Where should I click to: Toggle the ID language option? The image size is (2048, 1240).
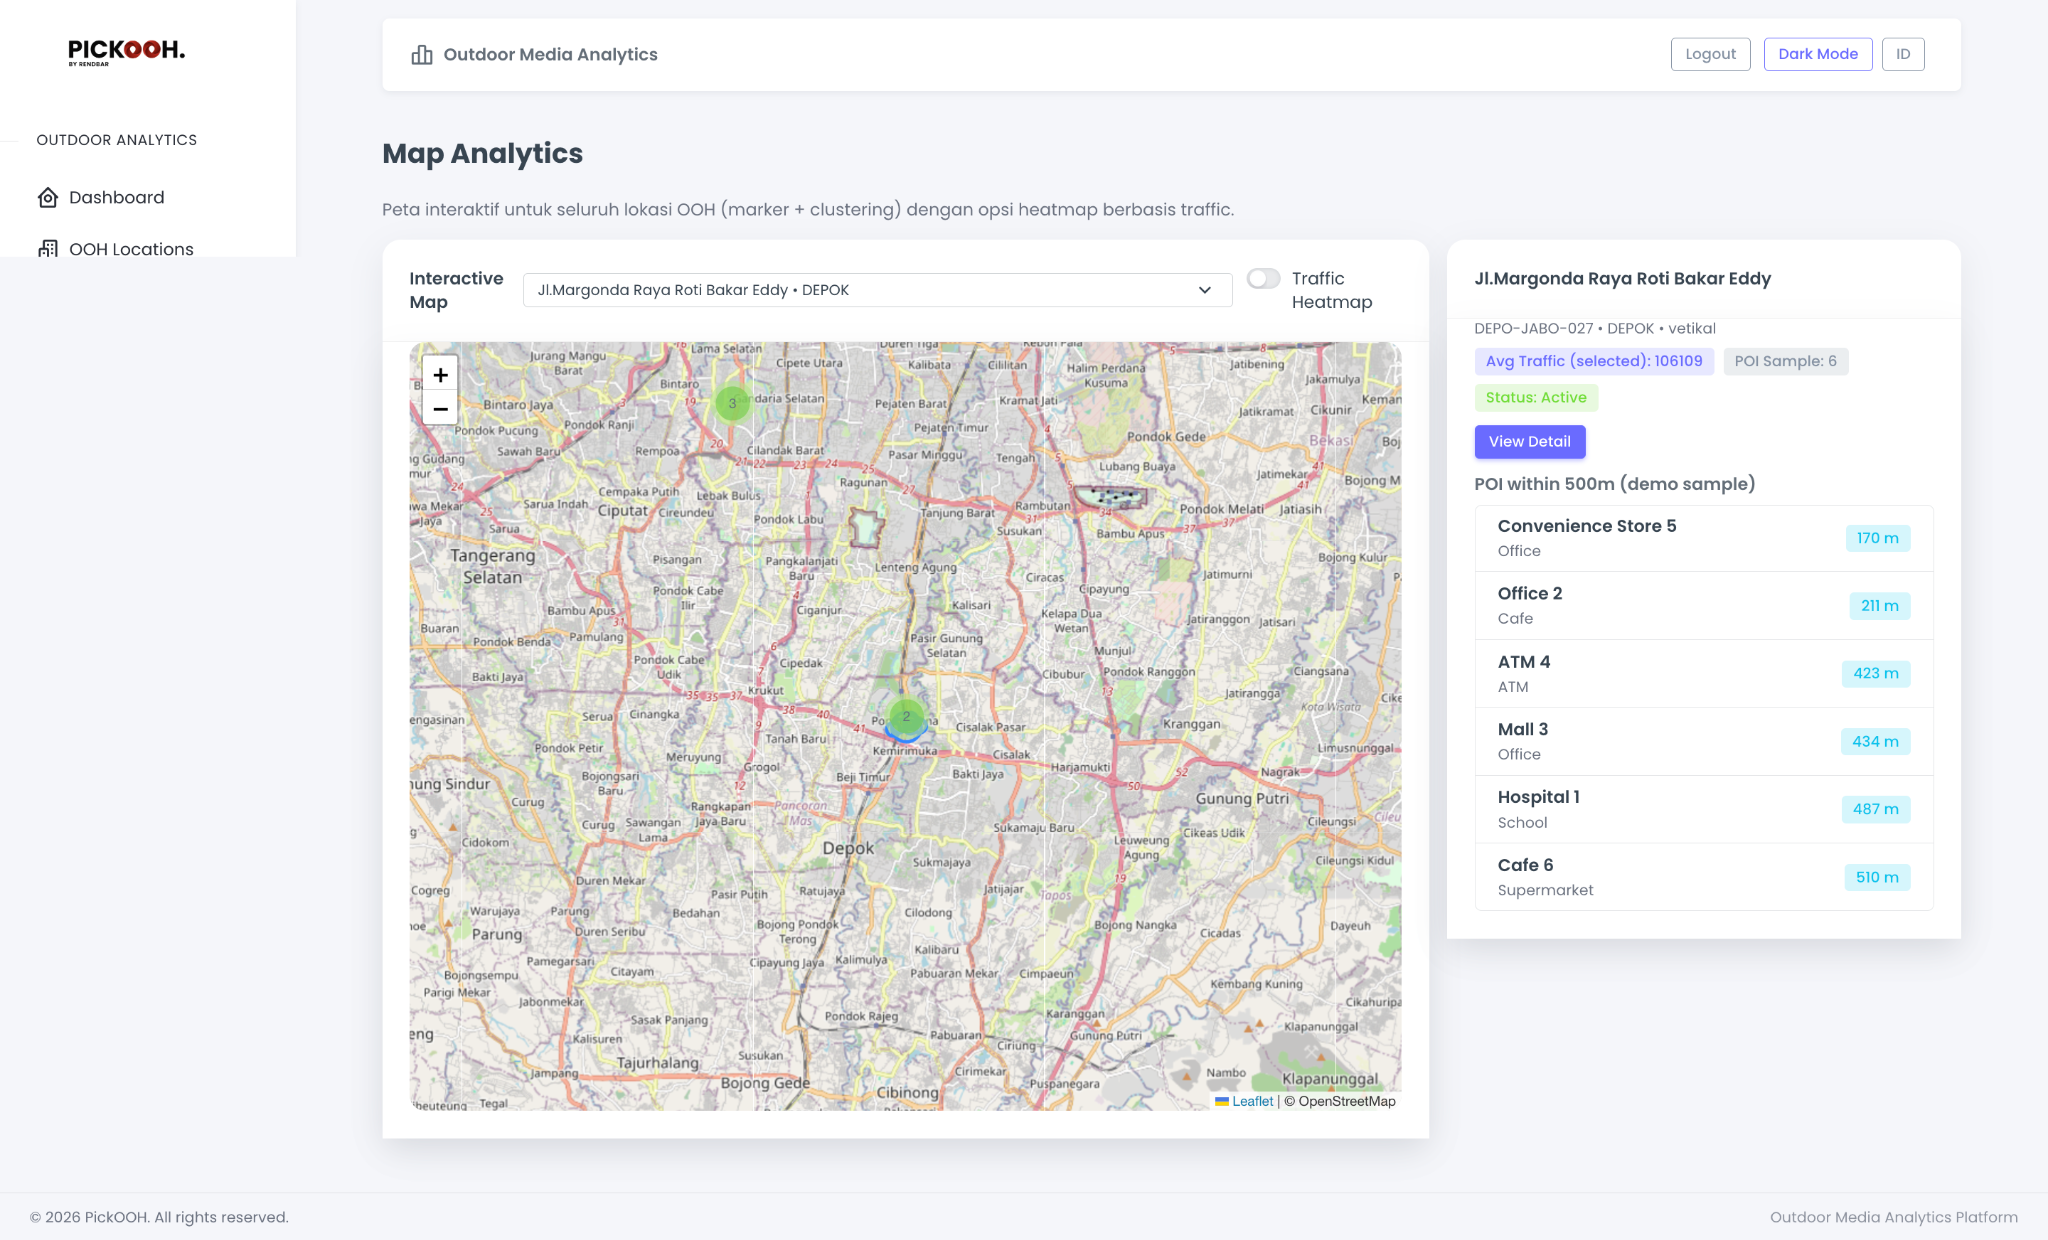click(x=1903, y=53)
